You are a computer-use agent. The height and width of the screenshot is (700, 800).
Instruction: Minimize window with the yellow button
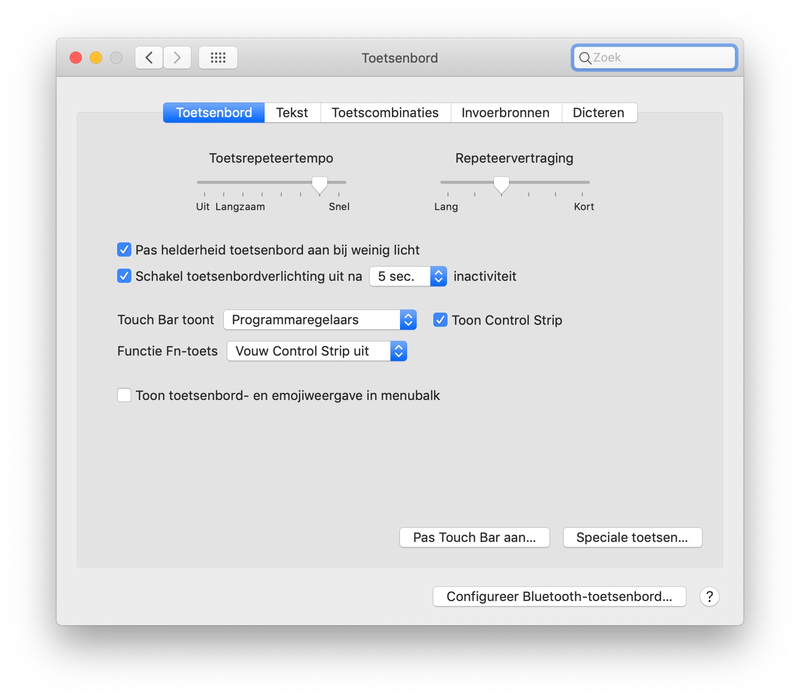(x=96, y=58)
